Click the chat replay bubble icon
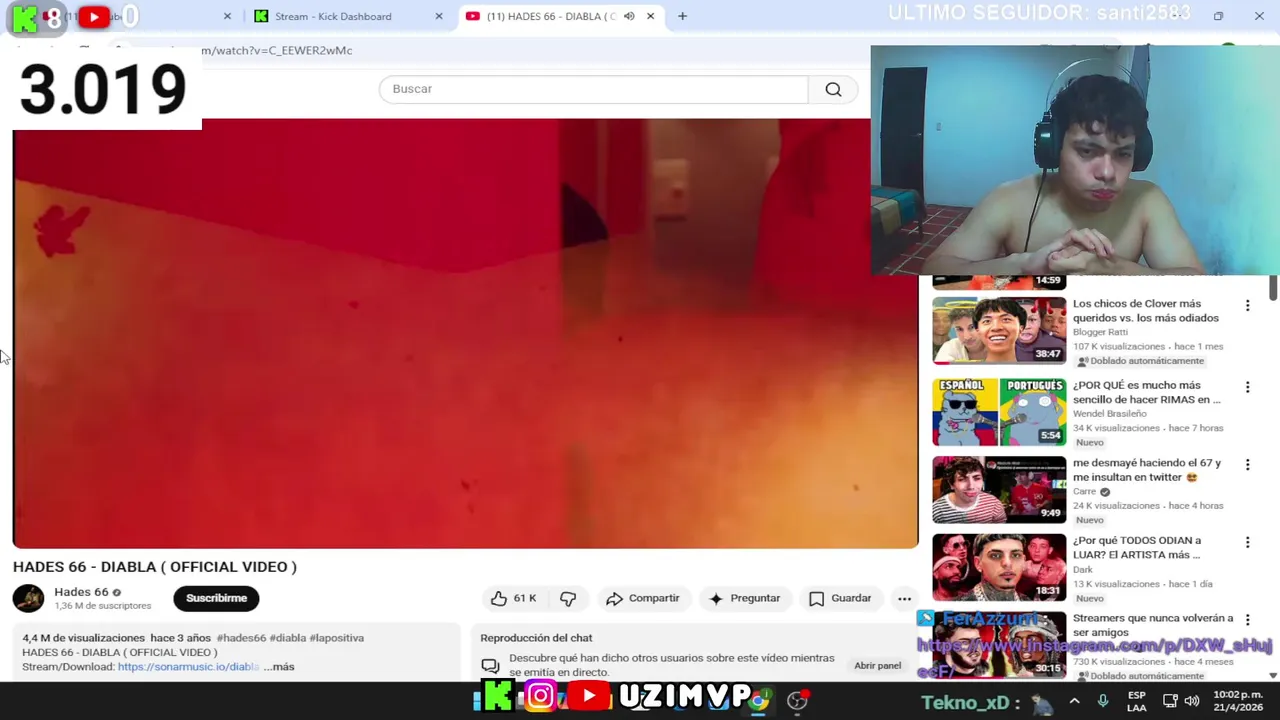The width and height of the screenshot is (1280, 720). click(490, 666)
